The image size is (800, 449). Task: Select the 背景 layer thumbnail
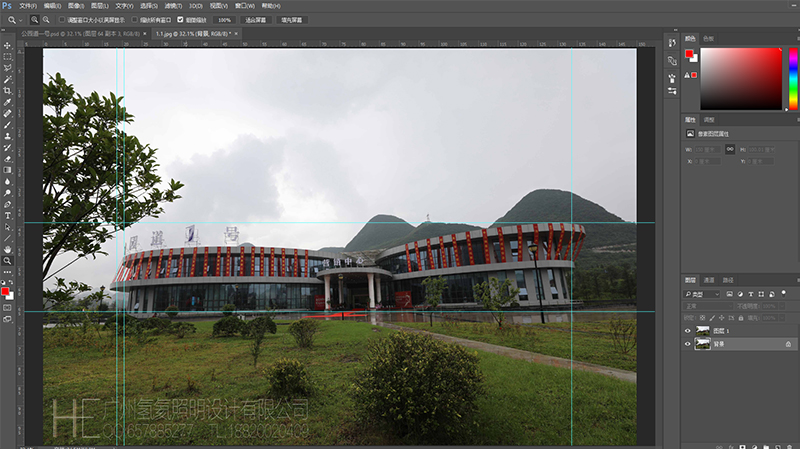pos(702,343)
